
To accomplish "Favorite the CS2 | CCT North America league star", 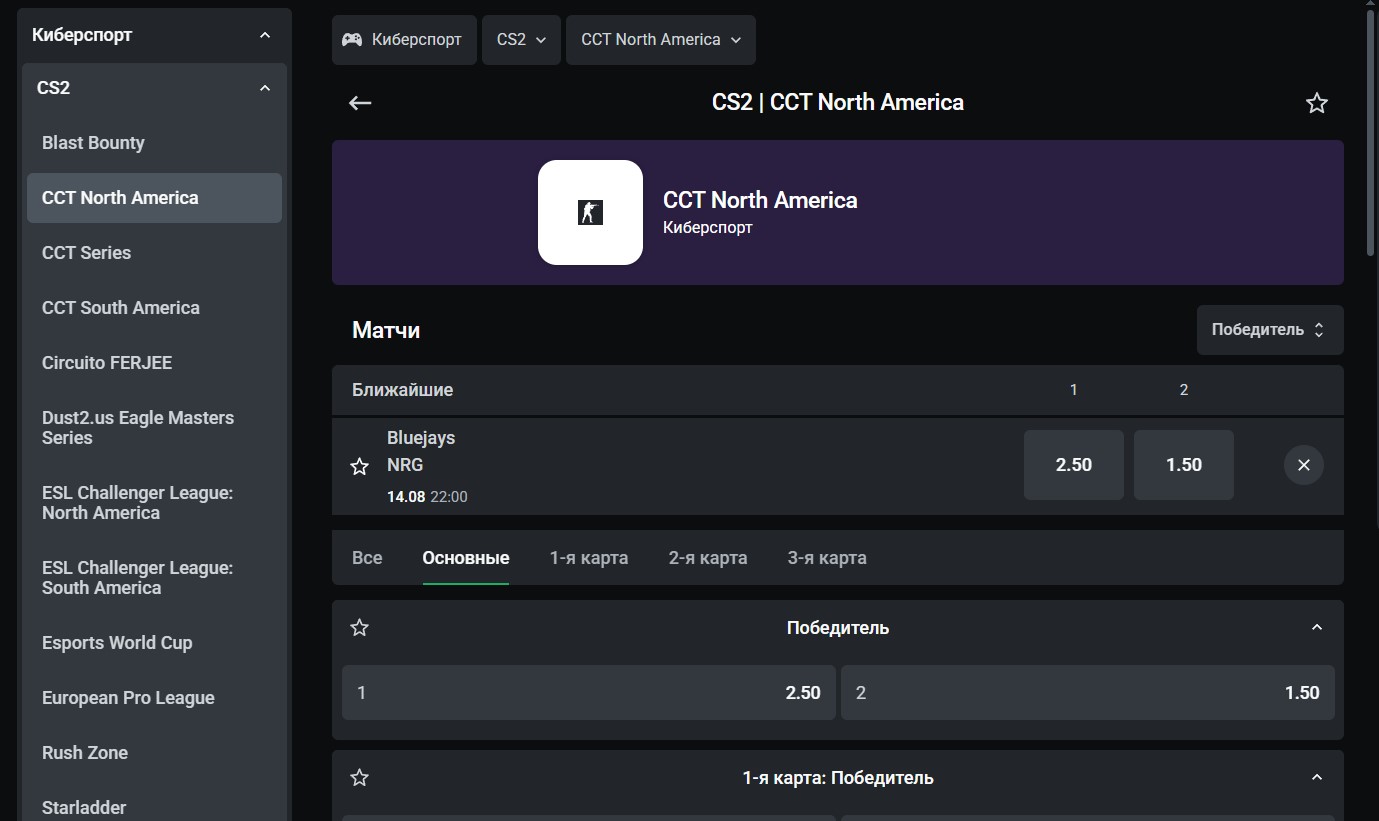I will (x=1317, y=103).
